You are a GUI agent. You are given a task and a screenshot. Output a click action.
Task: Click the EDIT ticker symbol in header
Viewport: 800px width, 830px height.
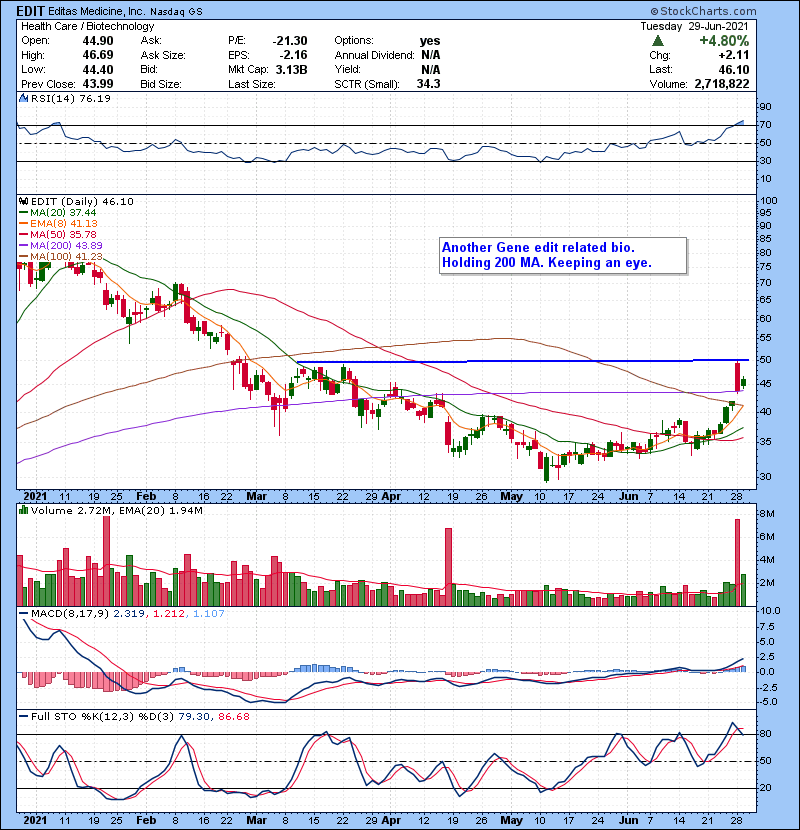(x=31, y=11)
